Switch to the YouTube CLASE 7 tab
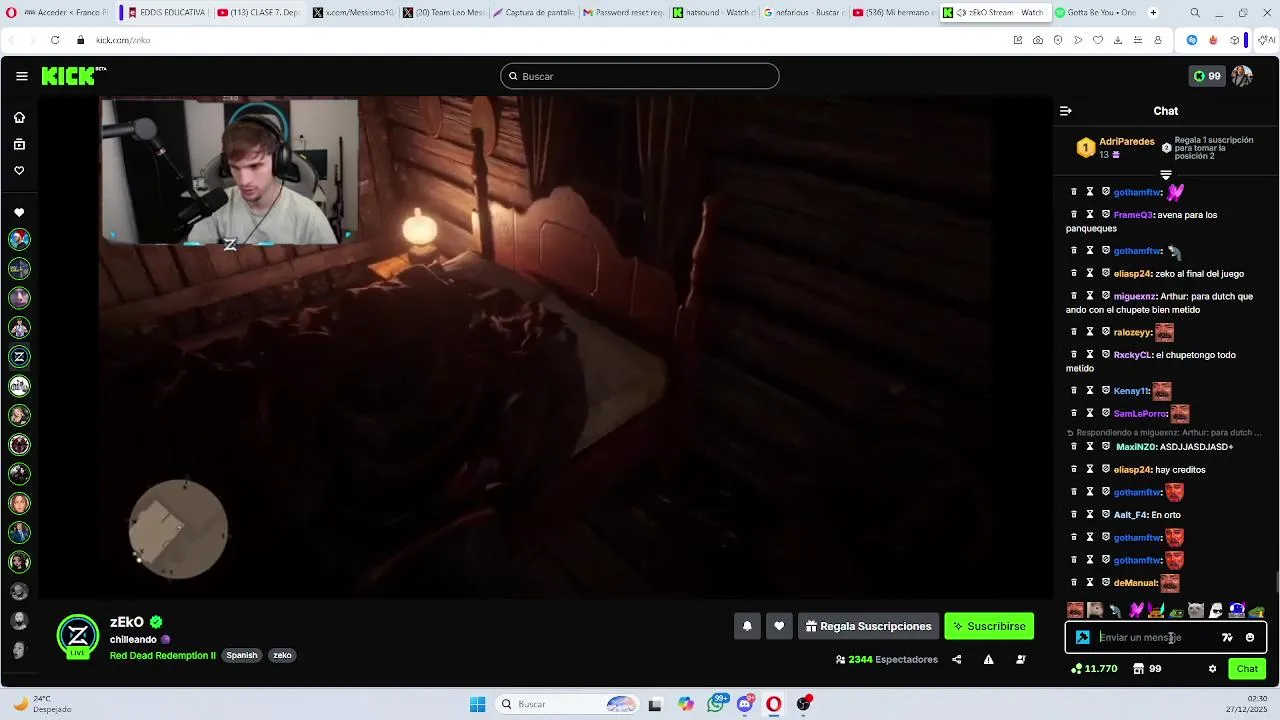The width and height of the screenshot is (1280, 720). coord(258,13)
